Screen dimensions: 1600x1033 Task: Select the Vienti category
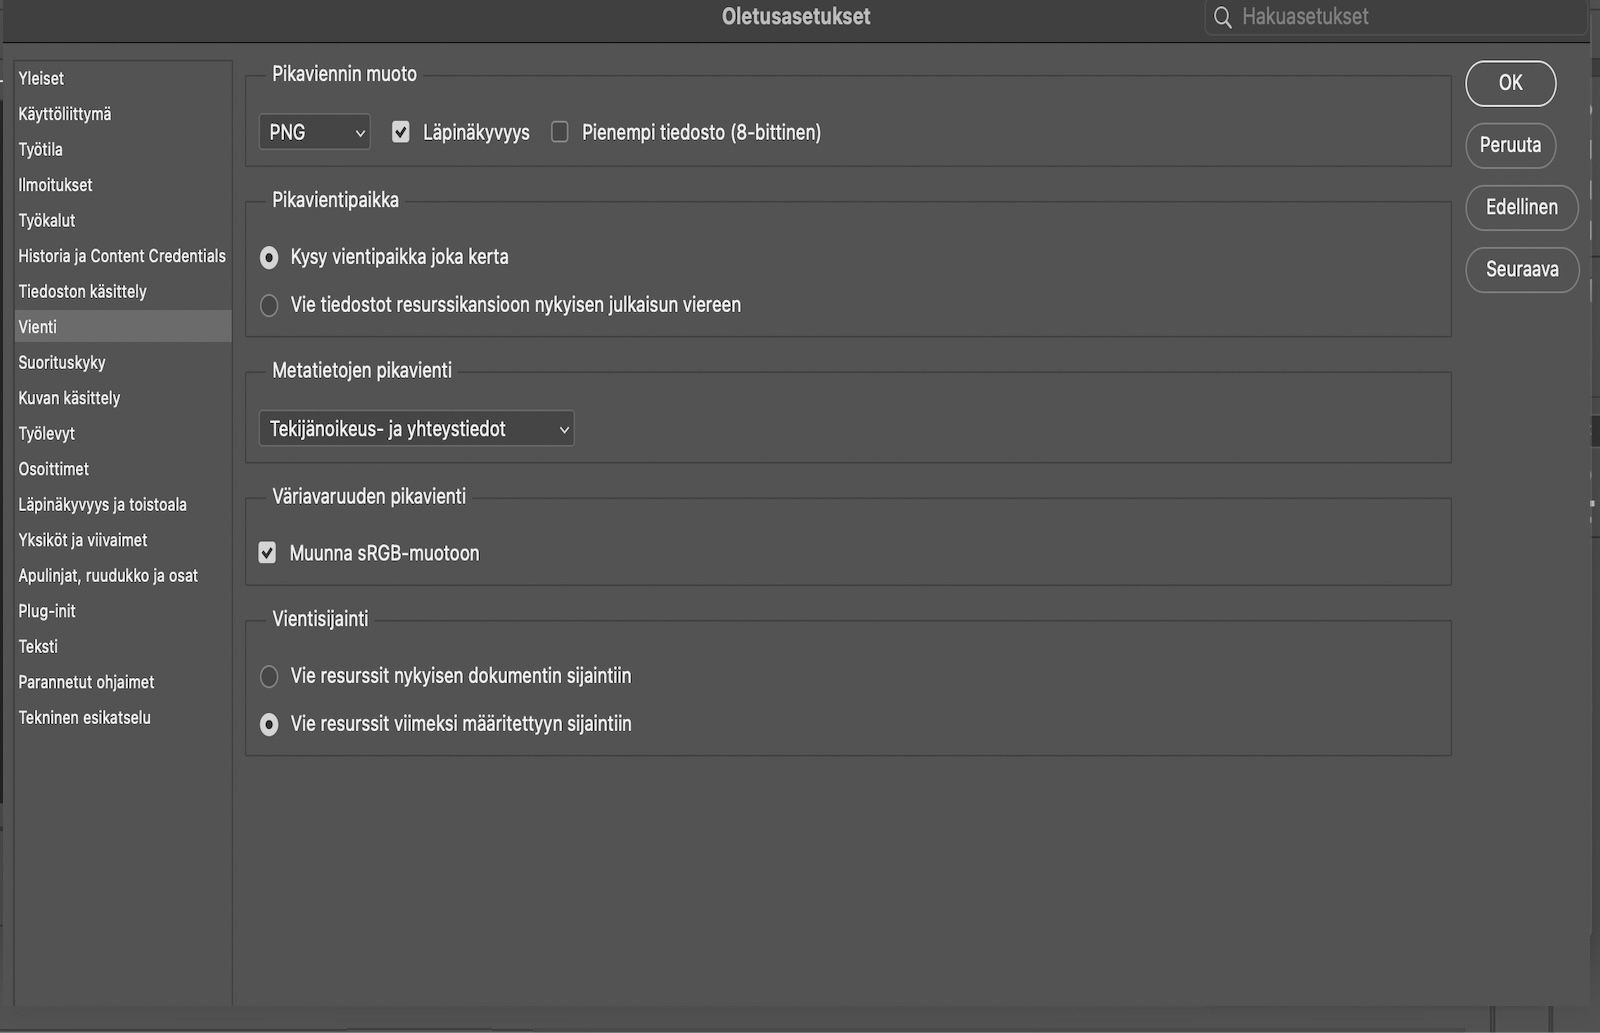point(123,327)
